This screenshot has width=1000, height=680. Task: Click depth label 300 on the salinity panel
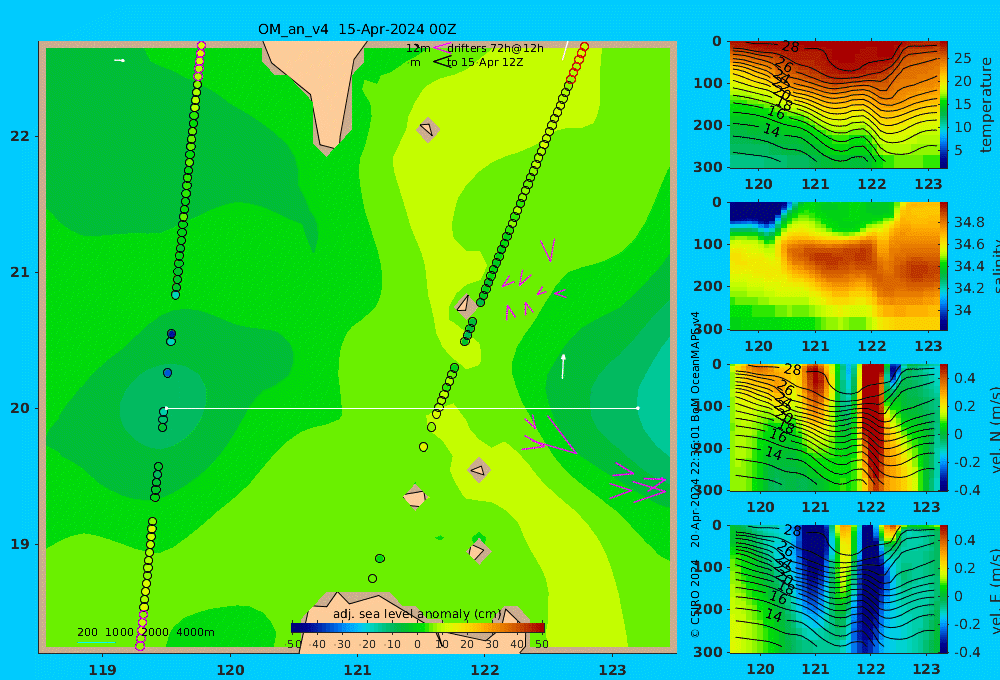709,329
